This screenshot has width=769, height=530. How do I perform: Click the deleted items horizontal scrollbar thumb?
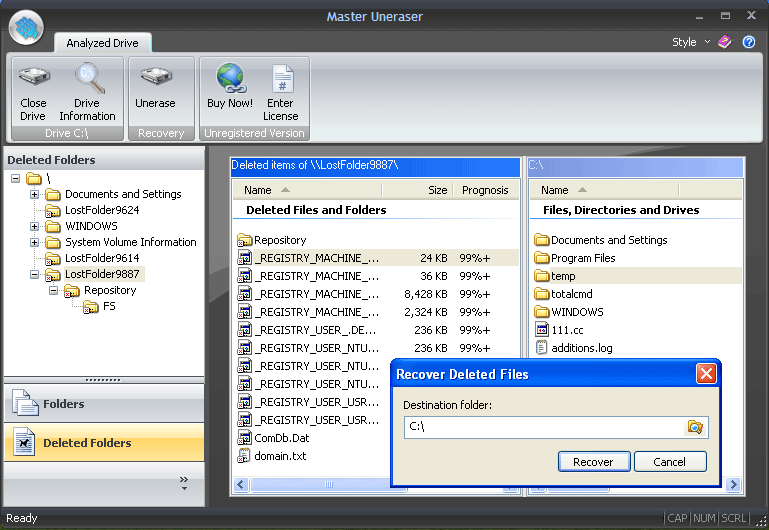click(x=328, y=485)
